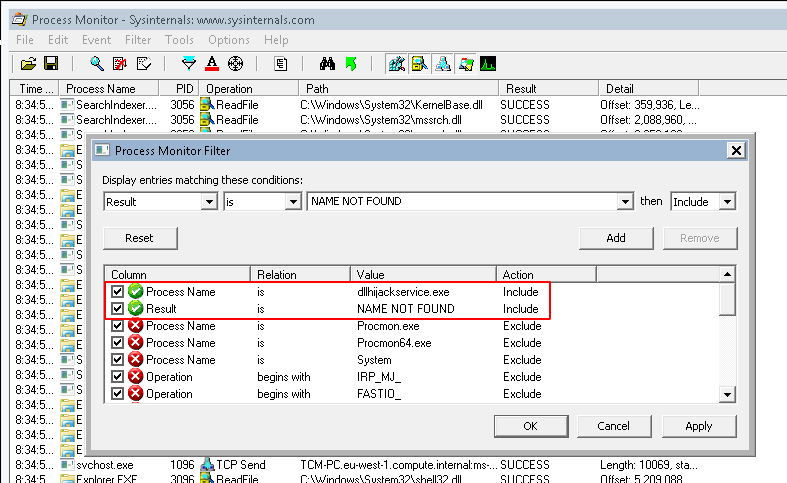Click the filter list vertical scrollbar

[727, 340]
